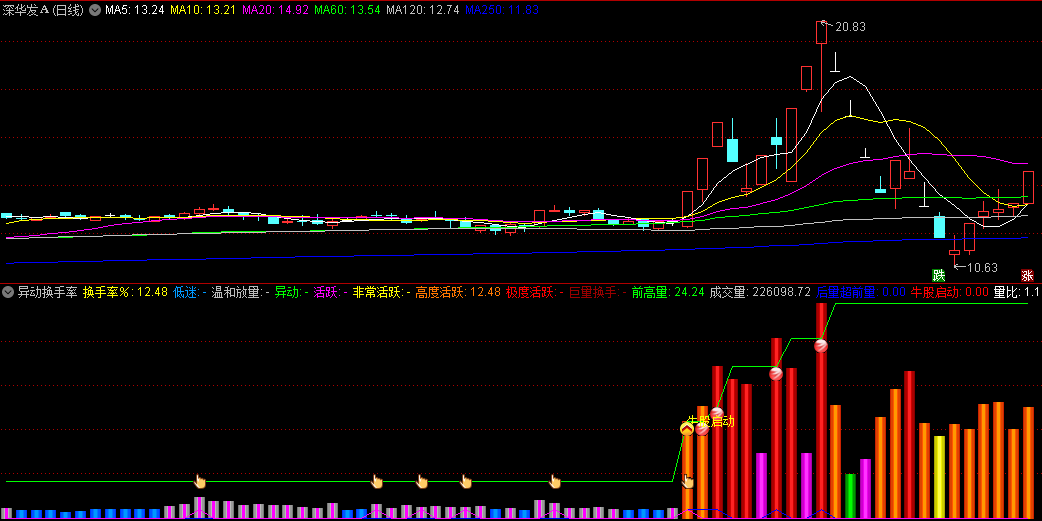Click the 异动换手率 indicator name
This screenshot has width=1042, height=521.
(x=47, y=292)
